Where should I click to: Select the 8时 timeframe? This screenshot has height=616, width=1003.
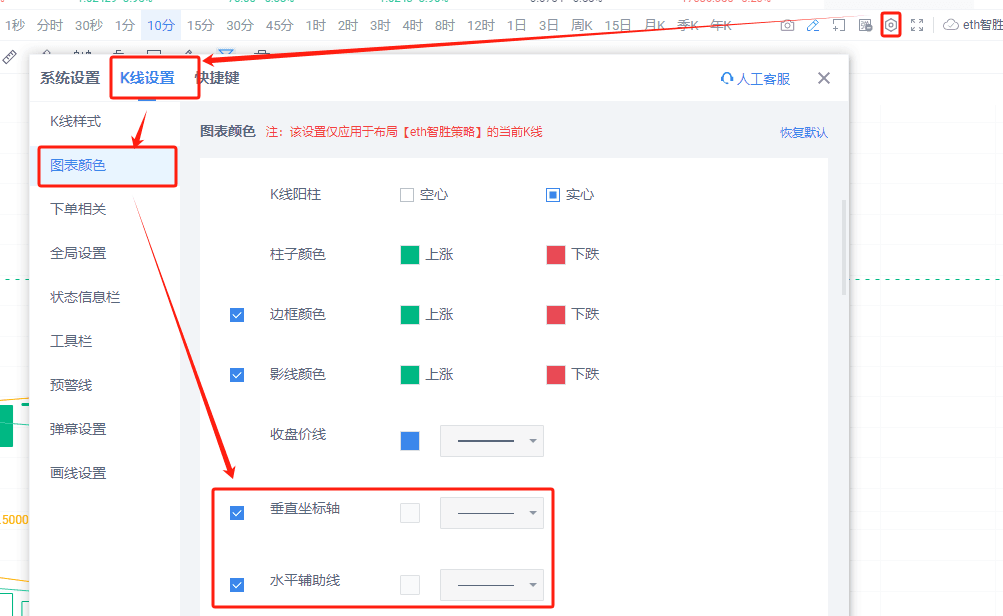[445, 26]
